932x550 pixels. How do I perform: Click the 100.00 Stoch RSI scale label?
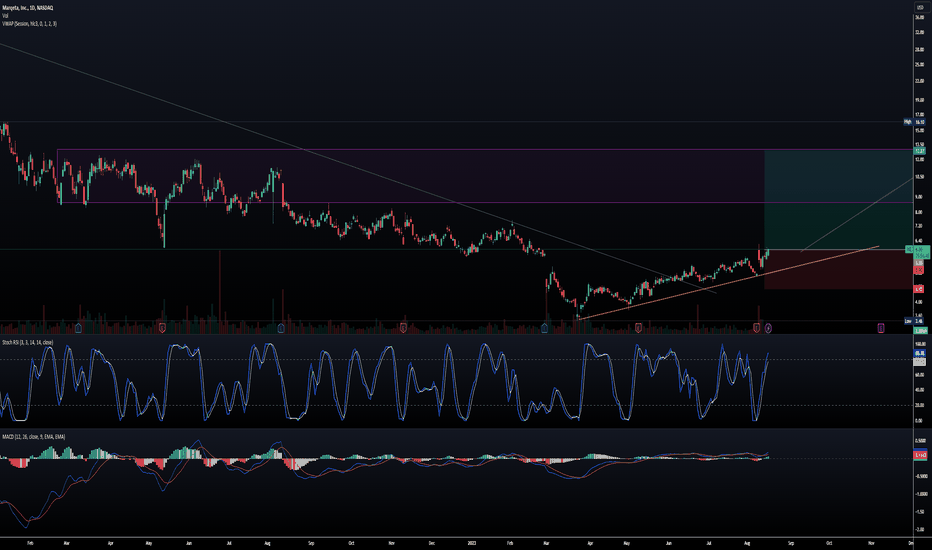[920, 344]
